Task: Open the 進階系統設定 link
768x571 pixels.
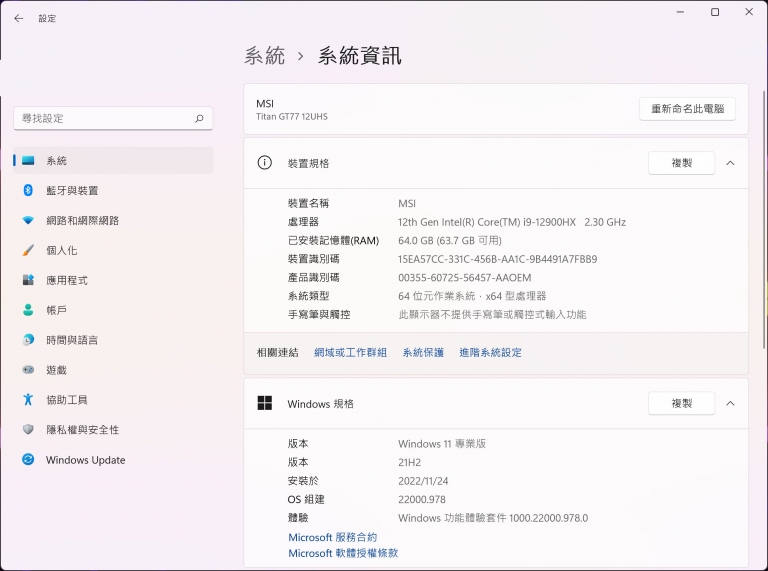Action: pyautogui.click(x=490, y=353)
